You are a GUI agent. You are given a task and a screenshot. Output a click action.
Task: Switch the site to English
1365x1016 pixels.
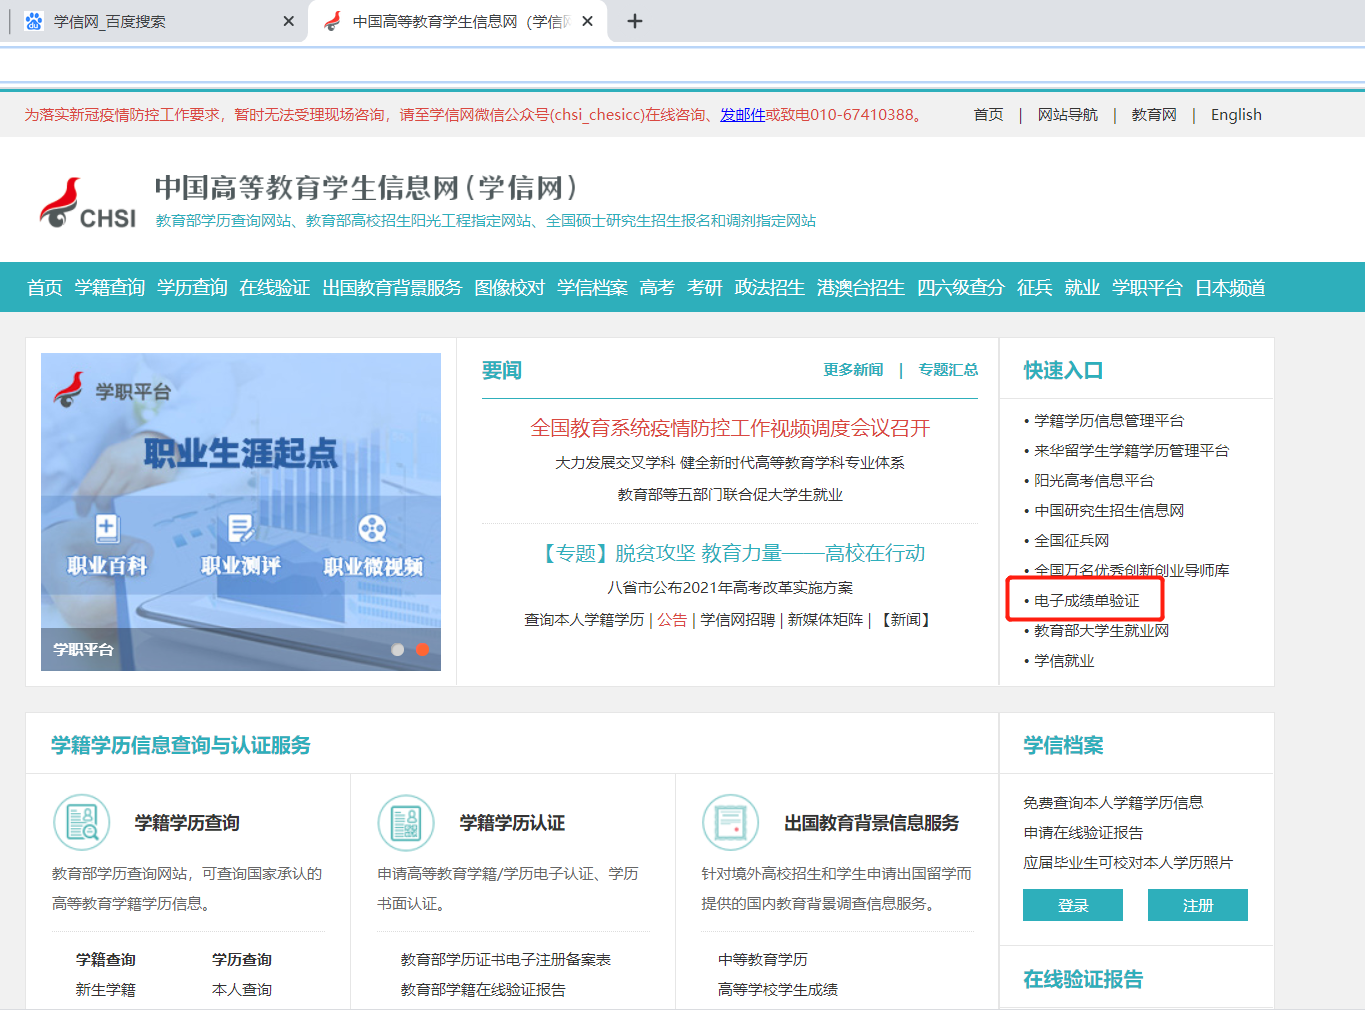pos(1236,115)
